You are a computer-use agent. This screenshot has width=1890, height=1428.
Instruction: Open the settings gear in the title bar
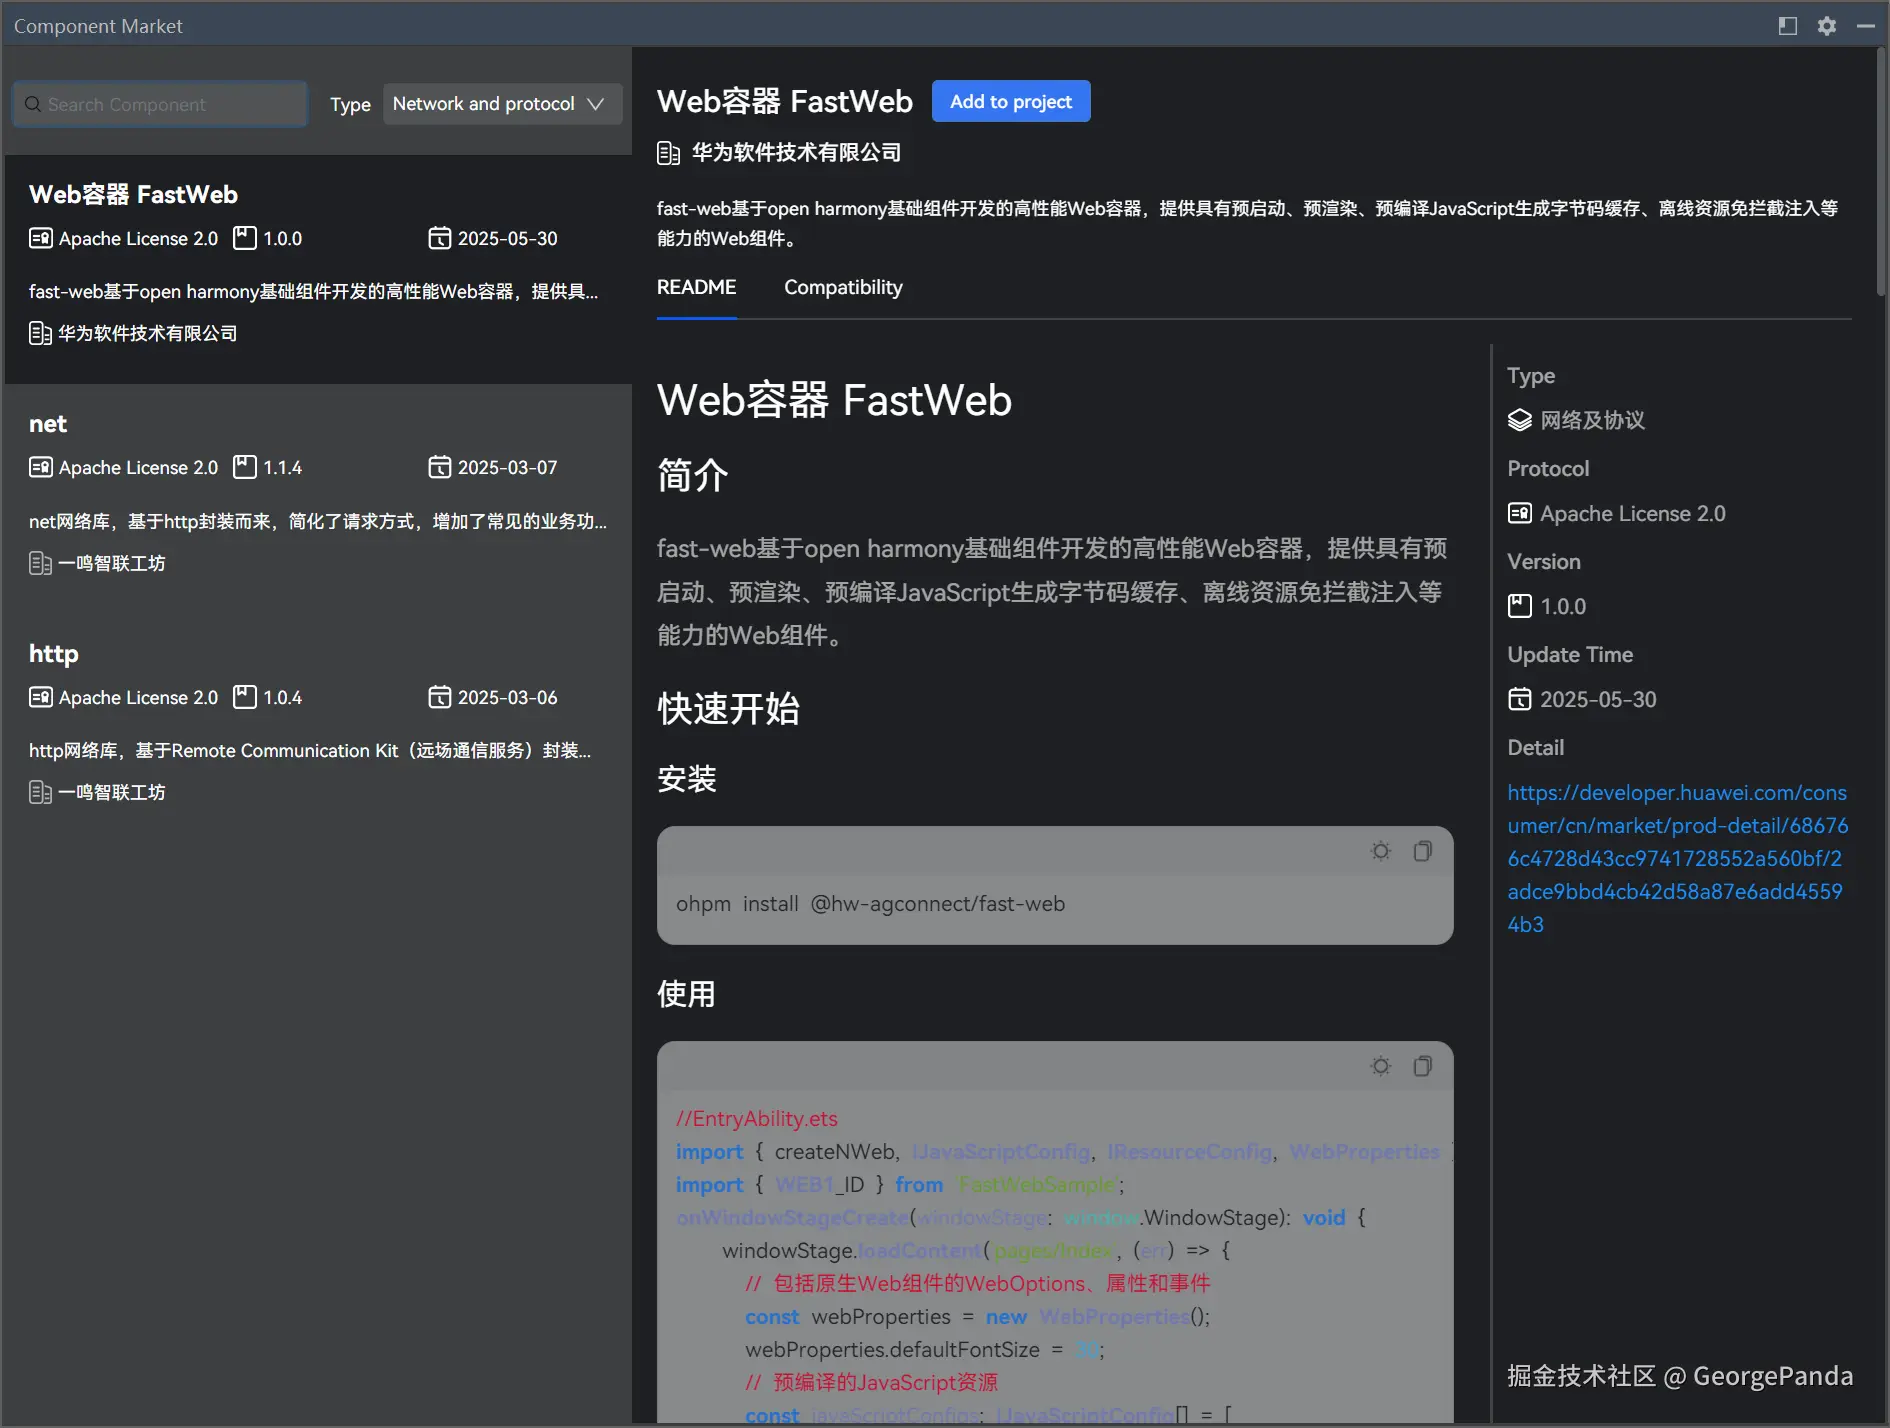click(1826, 25)
